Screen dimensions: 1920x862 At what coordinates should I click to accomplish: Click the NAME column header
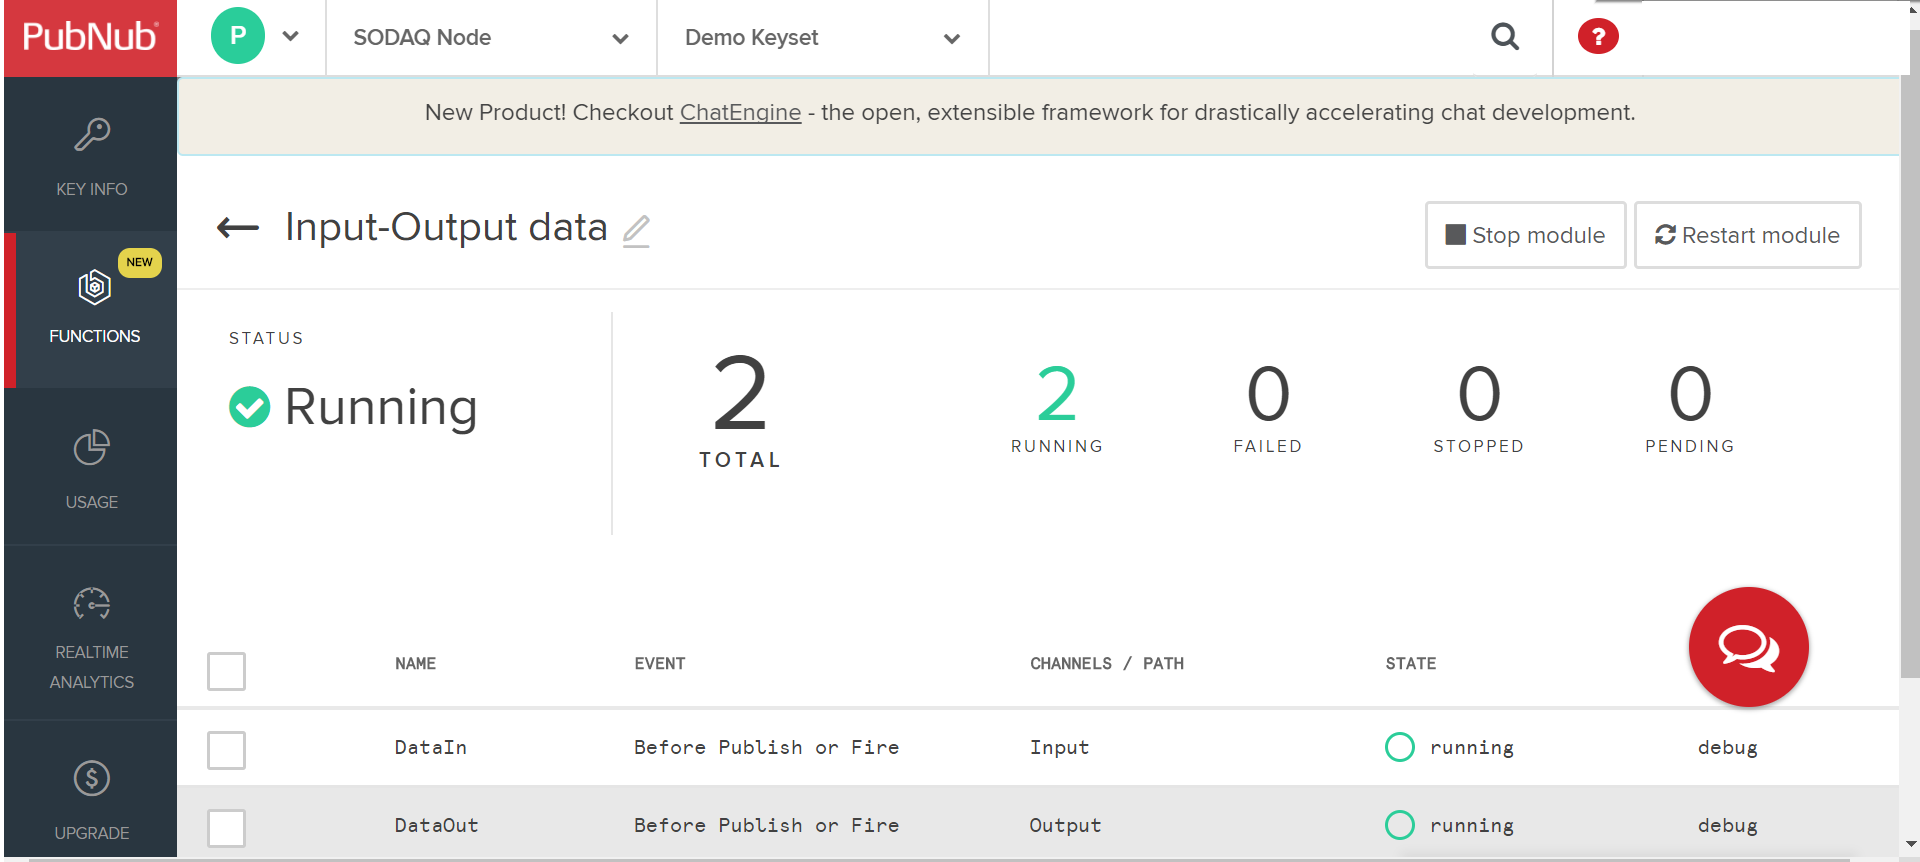pos(415,663)
